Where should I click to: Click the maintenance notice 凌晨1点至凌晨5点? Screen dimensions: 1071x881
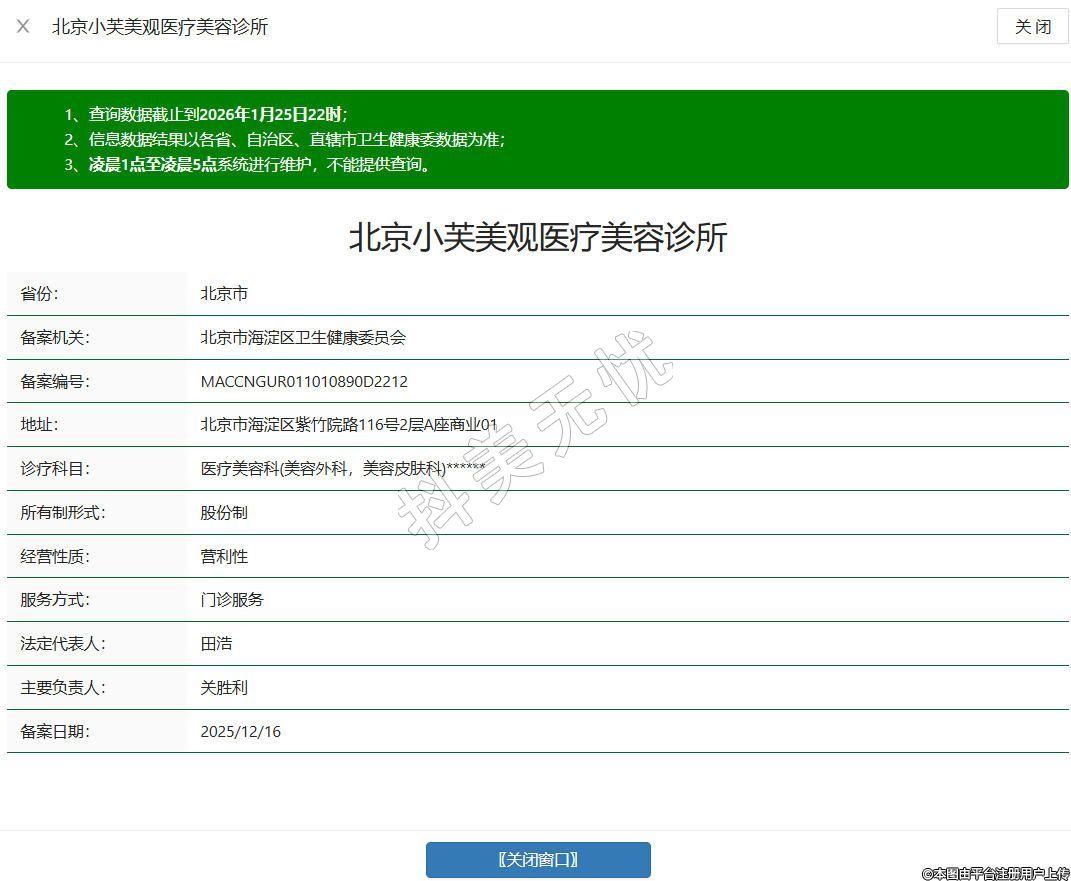[x=260, y=165]
